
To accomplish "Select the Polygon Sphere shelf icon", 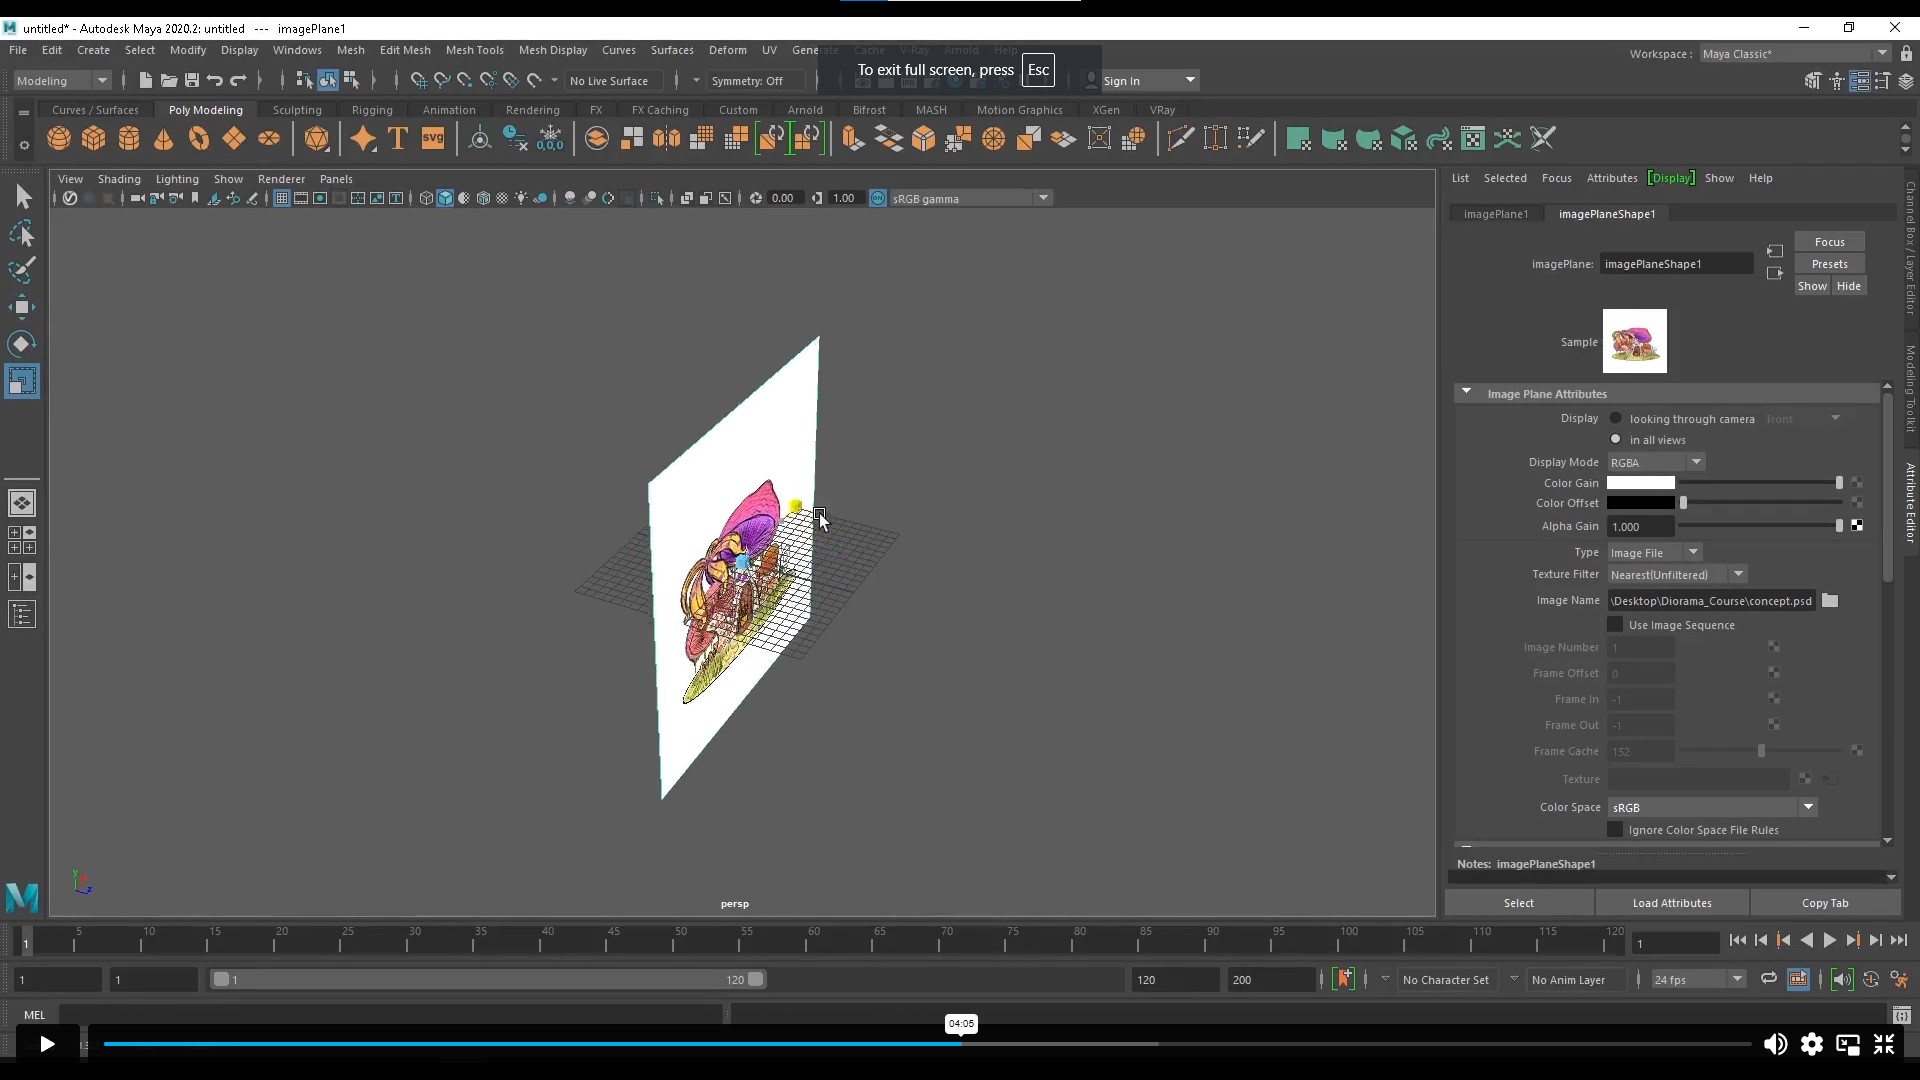I will 58,138.
